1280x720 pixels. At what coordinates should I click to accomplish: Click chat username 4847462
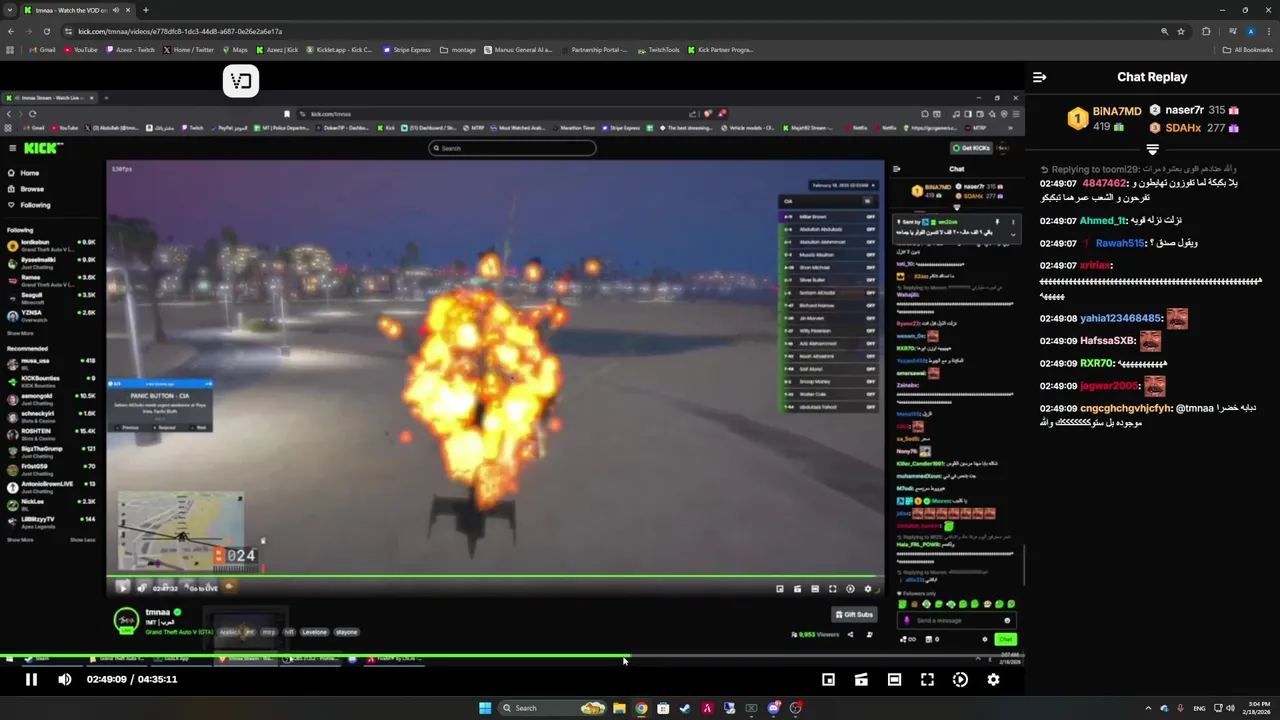(1104, 183)
